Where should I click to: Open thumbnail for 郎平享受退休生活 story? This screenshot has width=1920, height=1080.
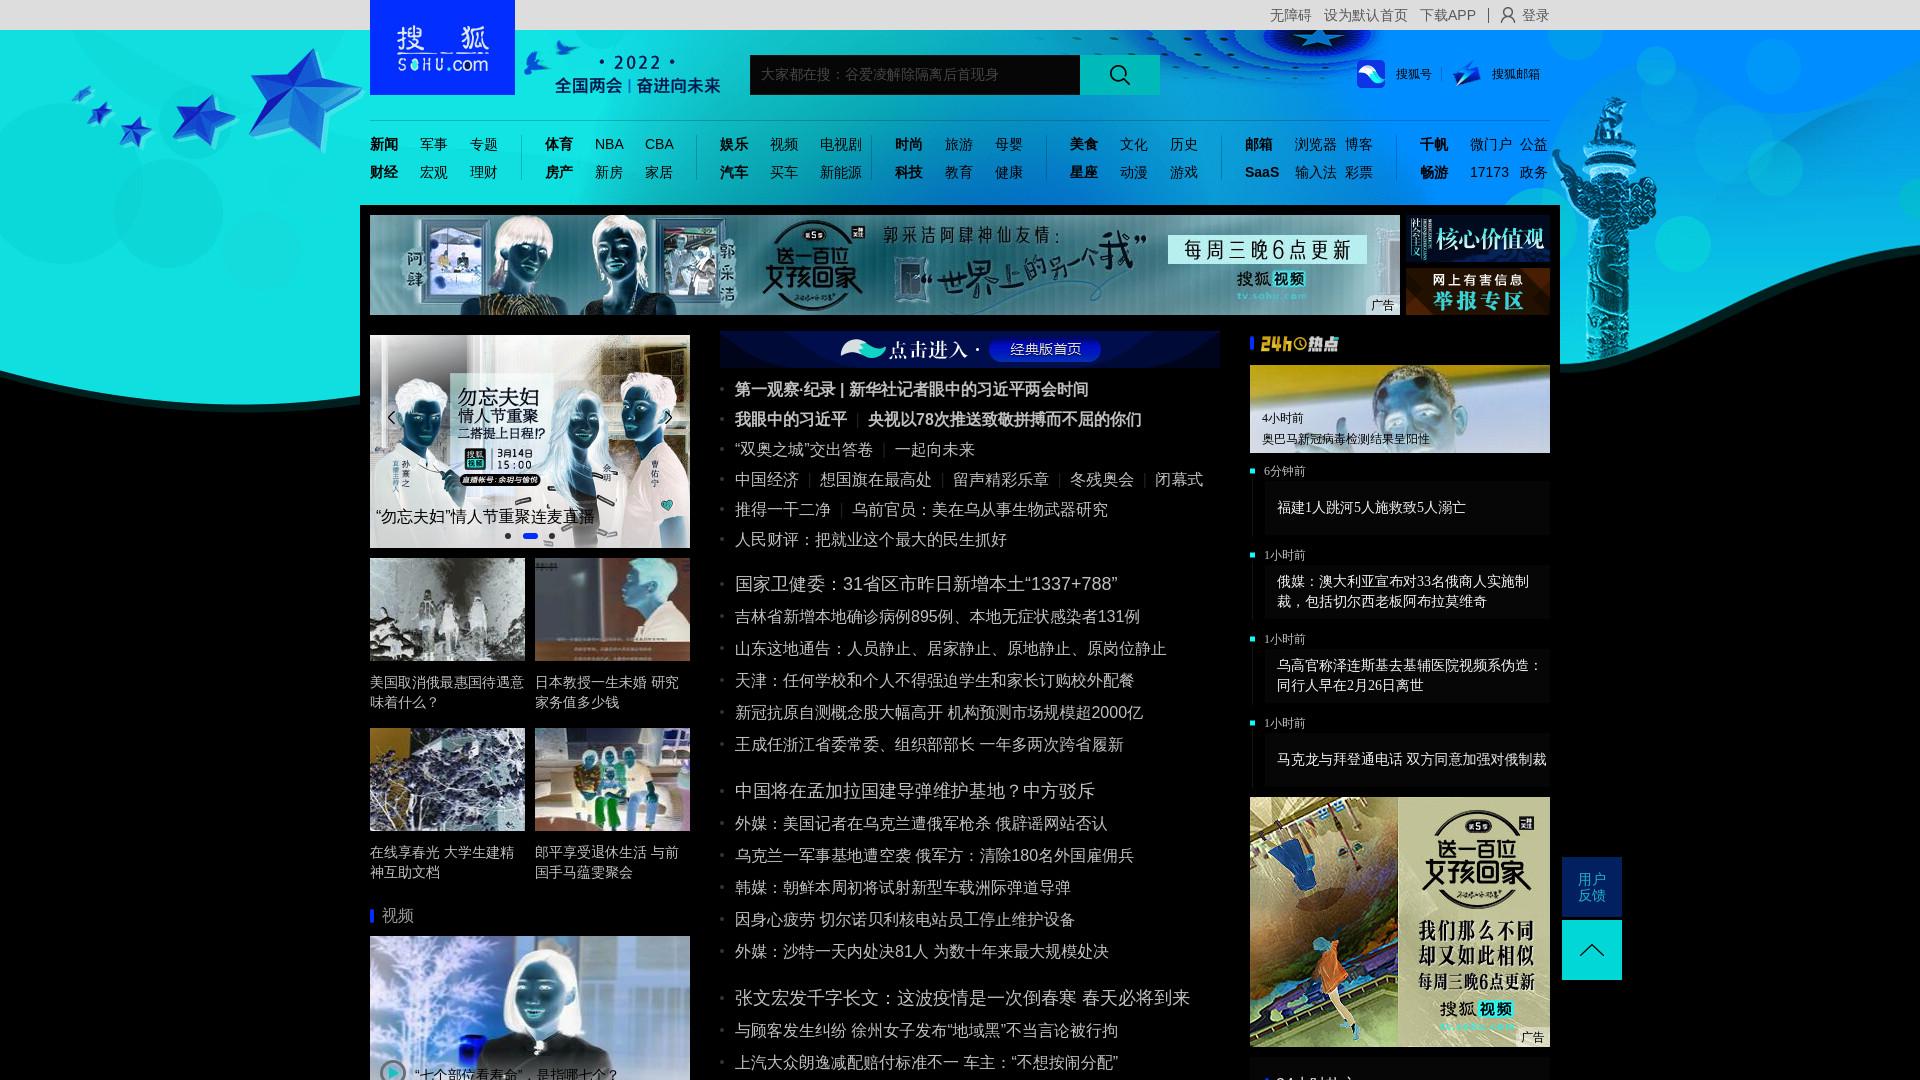(x=612, y=779)
